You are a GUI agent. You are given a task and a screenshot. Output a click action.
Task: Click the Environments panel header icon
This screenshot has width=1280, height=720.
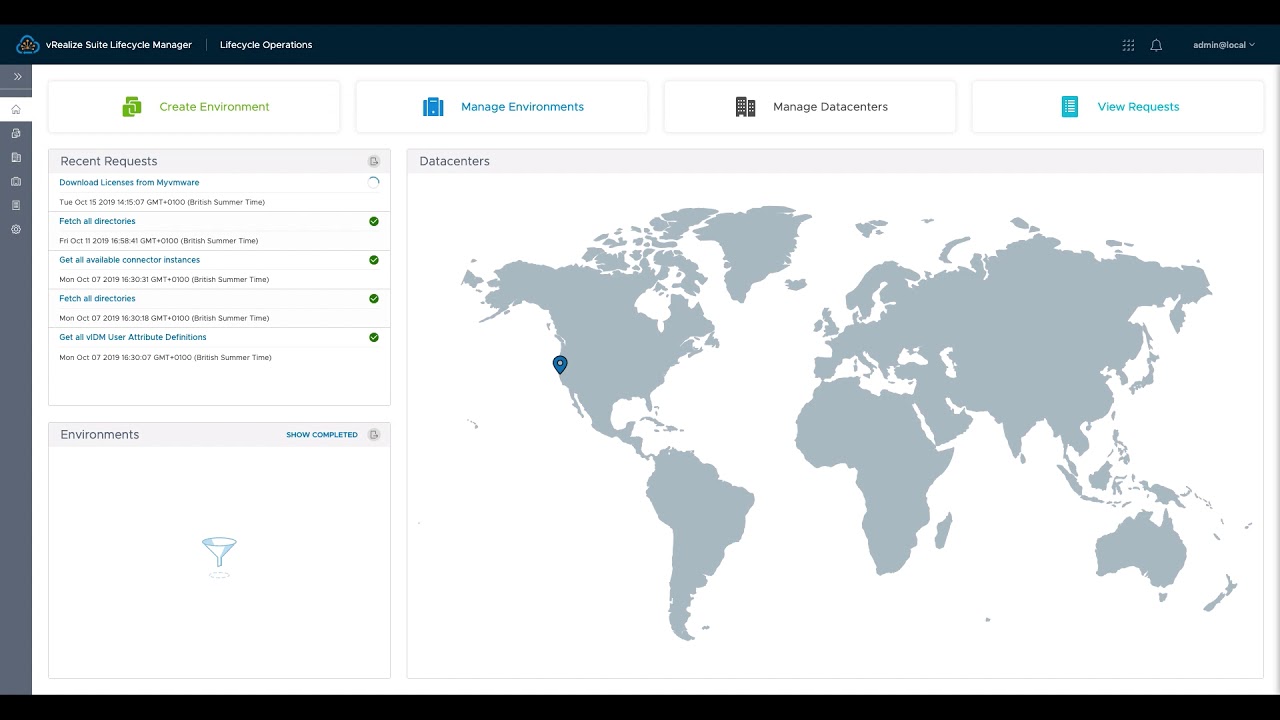374,435
